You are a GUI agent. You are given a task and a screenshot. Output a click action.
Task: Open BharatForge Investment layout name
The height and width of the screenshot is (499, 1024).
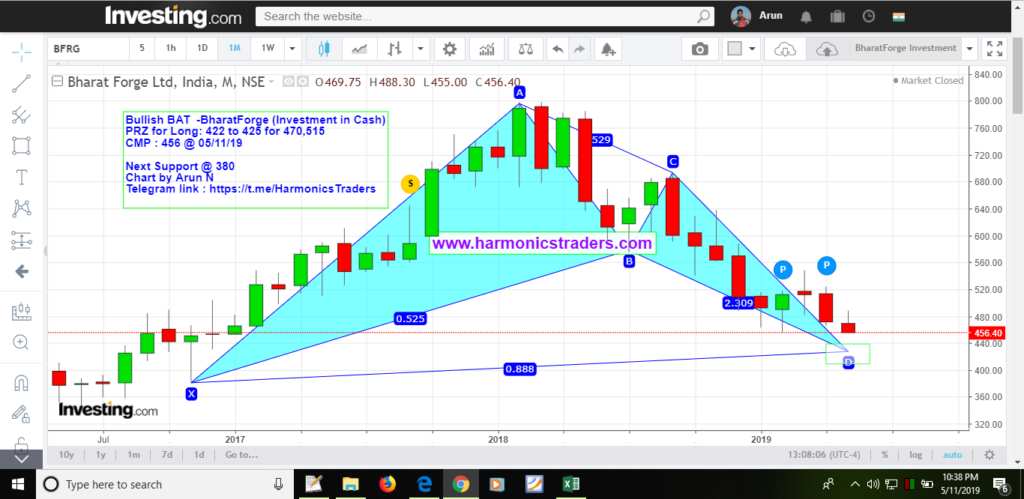click(x=905, y=48)
